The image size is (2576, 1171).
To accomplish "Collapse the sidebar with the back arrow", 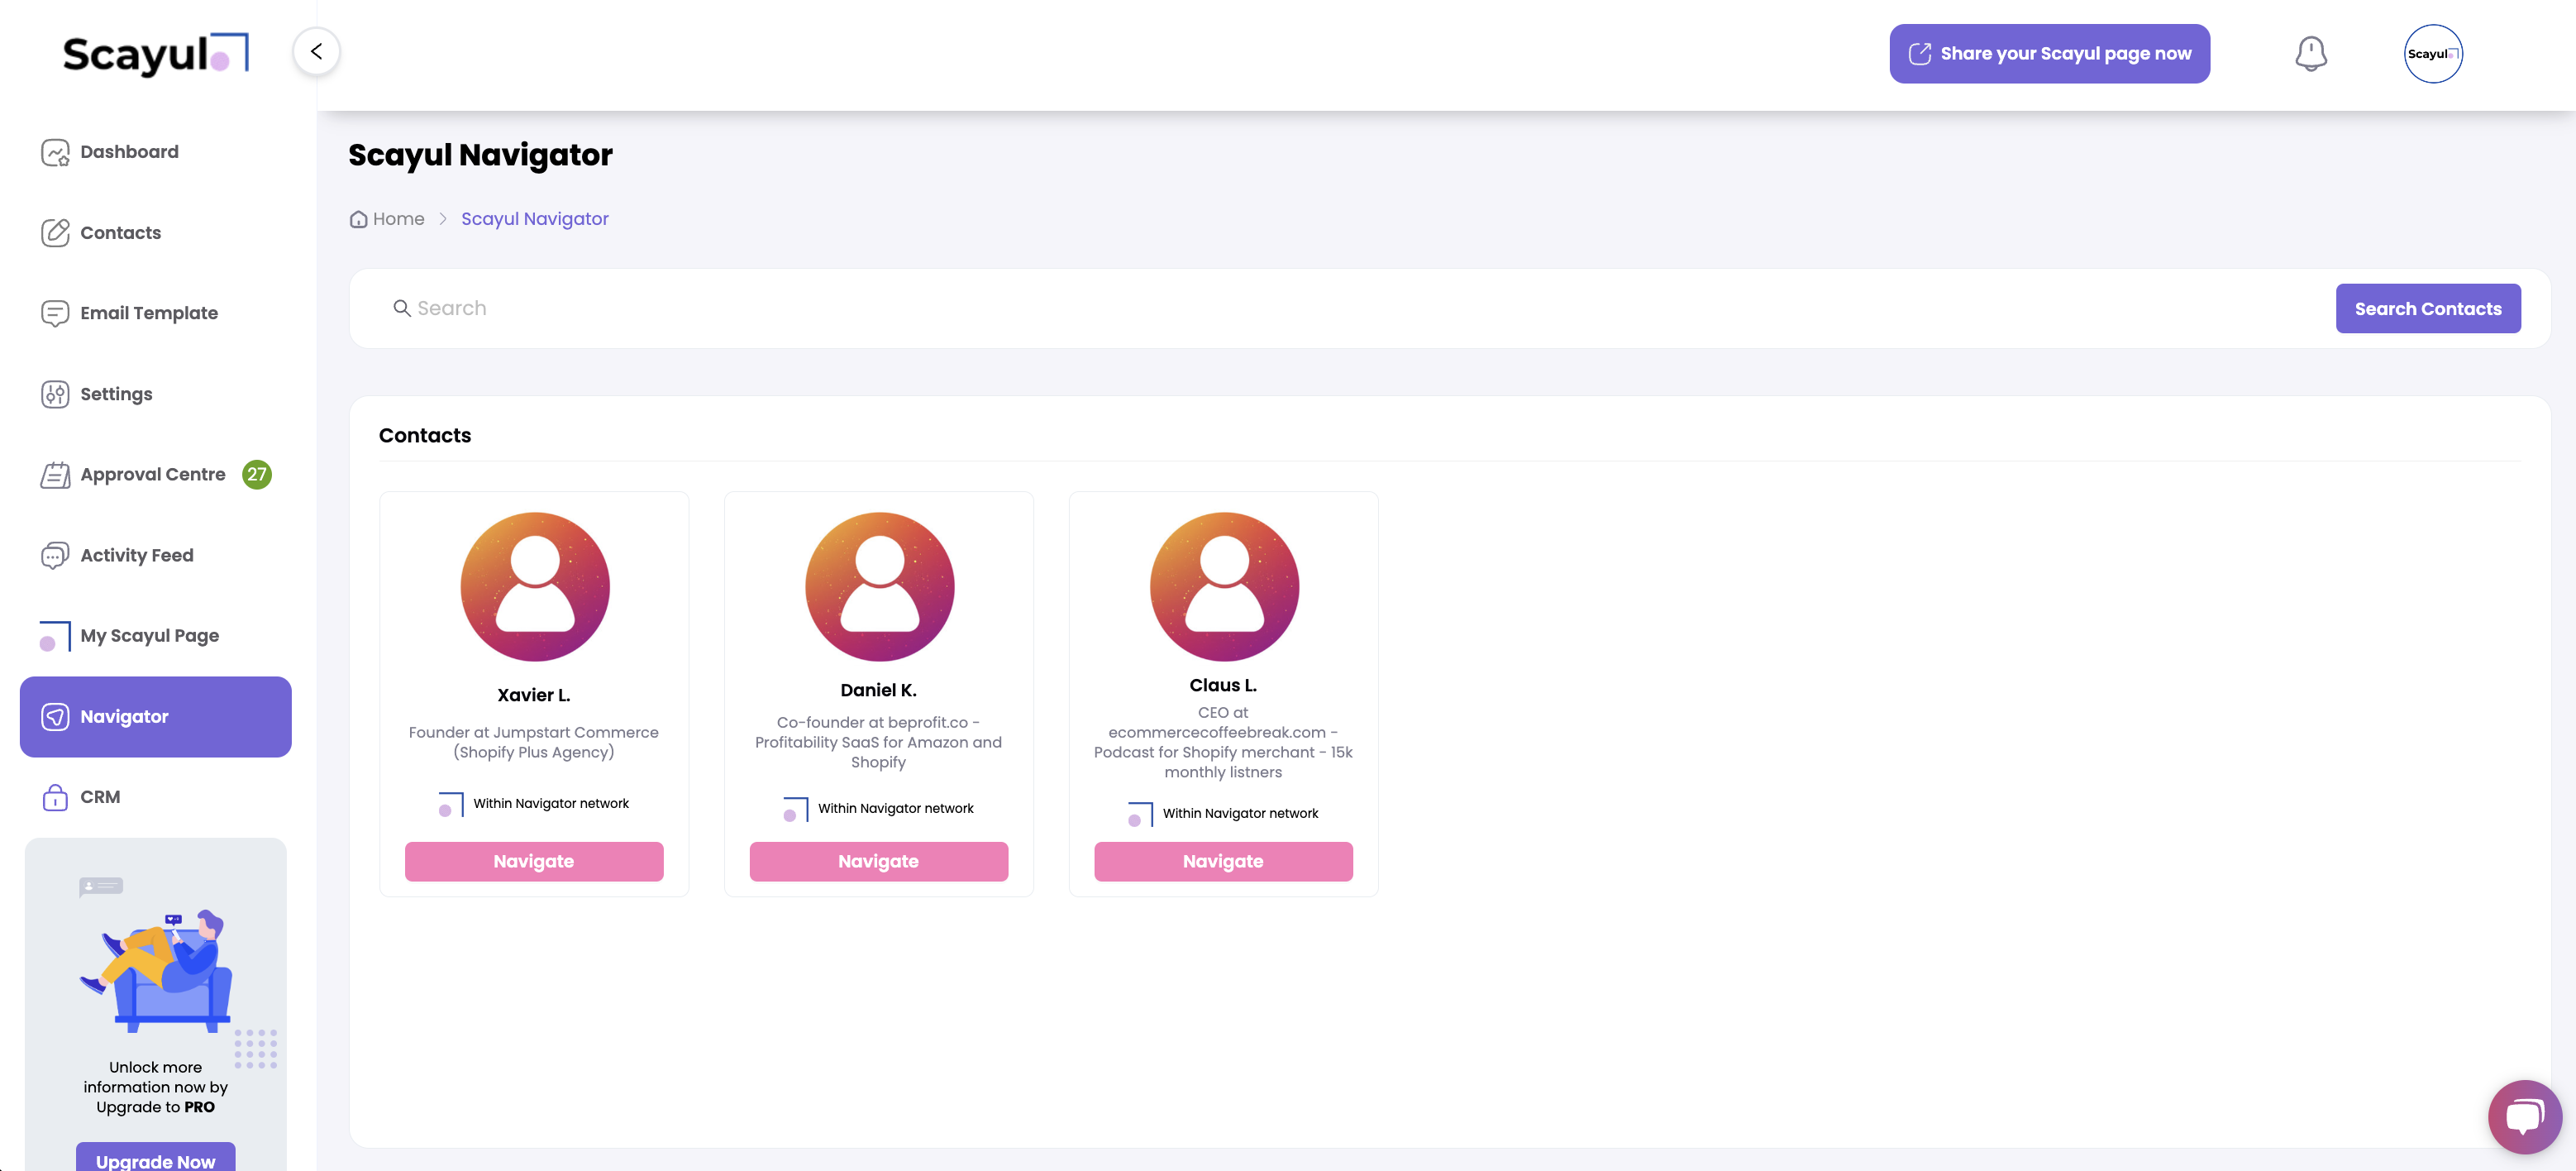I will (316, 51).
